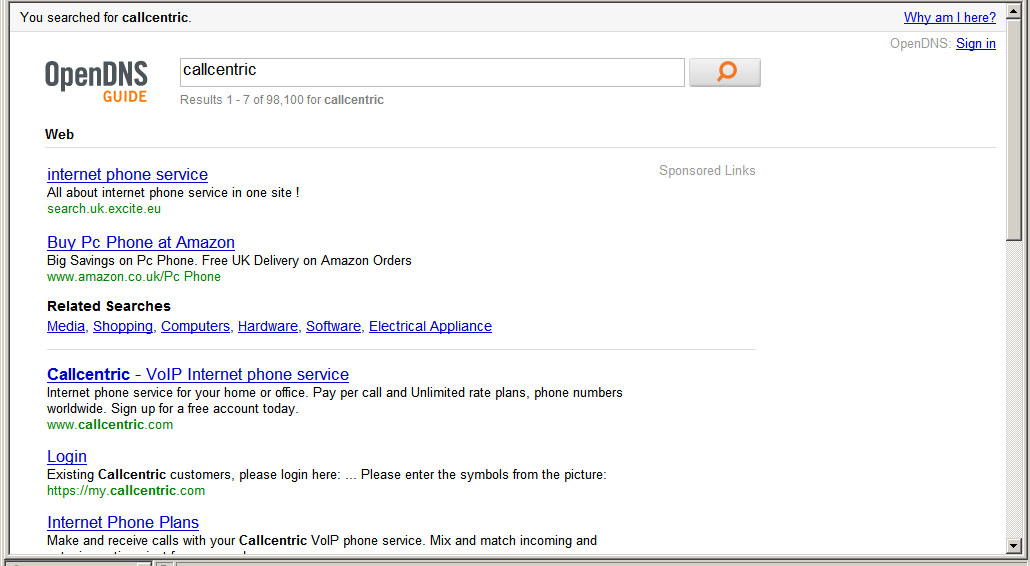Open 'Buy Pc Phone at Amazon' link

(x=140, y=242)
